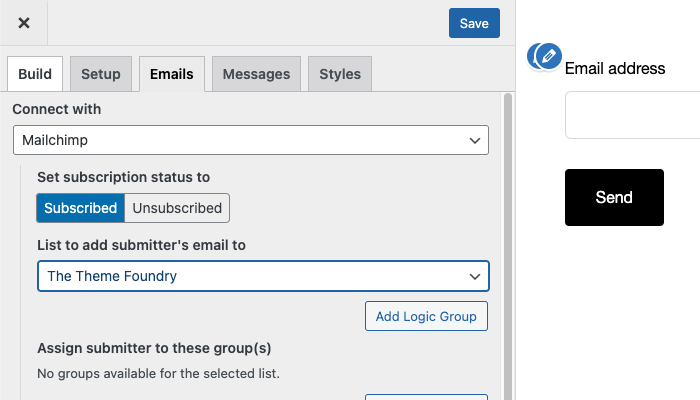Close the form builder with the X icon
Viewport: 700px width, 400px height.
tap(24, 23)
